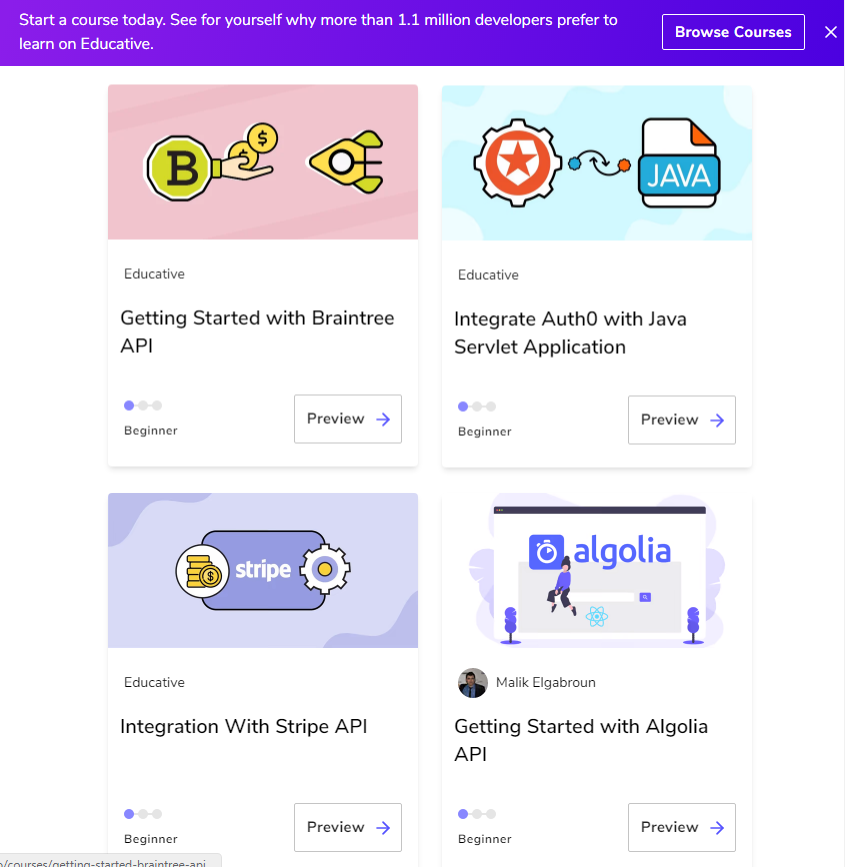Viewport: 845px width, 867px height.
Task: Click the Malik Elgabroun author name
Action: [x=546, y=683]
